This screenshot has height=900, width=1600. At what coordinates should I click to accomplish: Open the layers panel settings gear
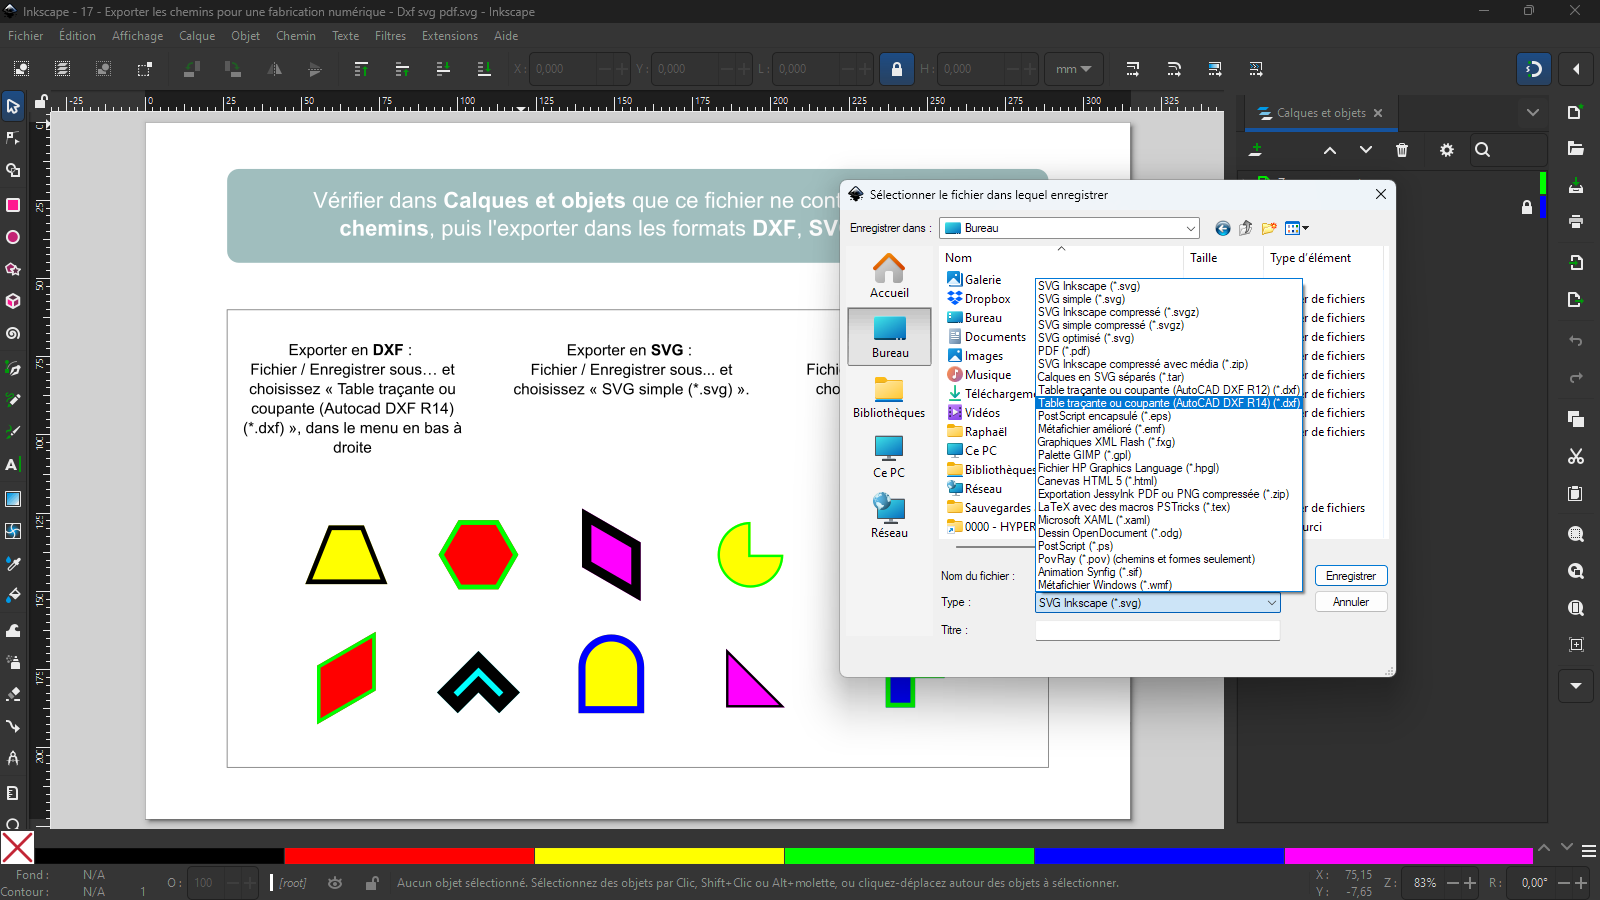tap(1446, 150)
